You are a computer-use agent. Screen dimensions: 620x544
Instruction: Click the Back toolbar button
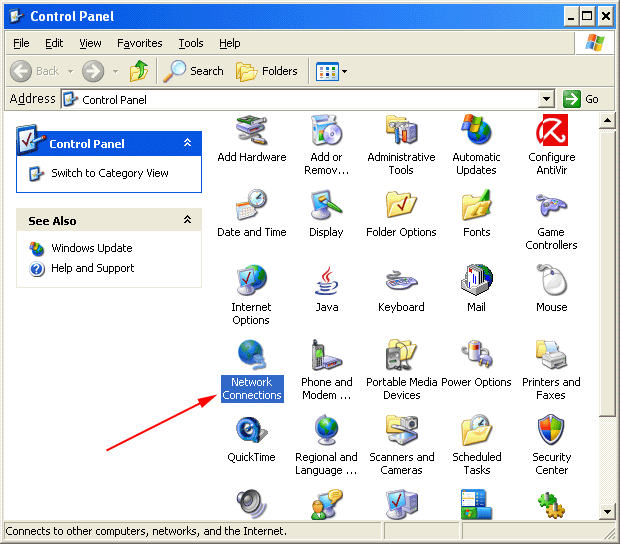pos(35,72)
